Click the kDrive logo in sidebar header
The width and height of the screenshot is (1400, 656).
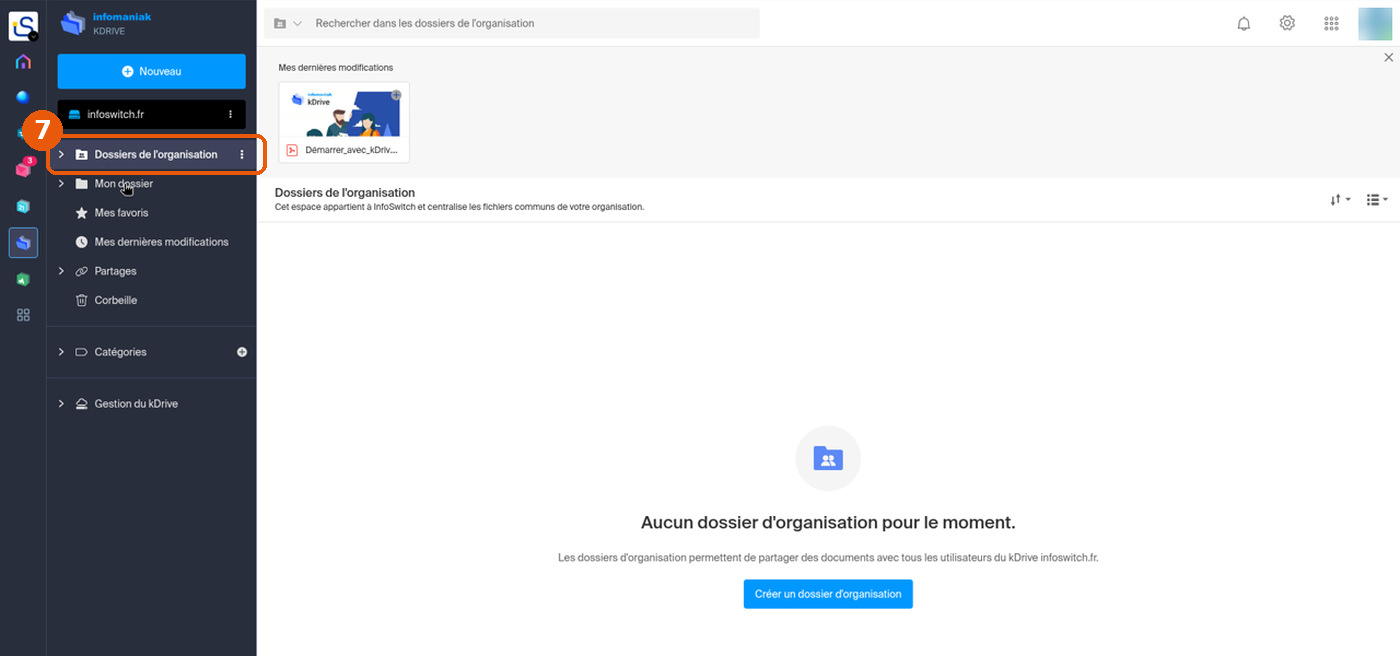point(72,23)
